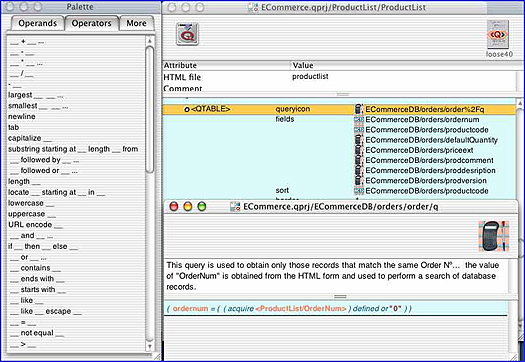Image resolution: width=525 pixels, height=362 pixels.
Task: Select ECommerceDB/orders/ordernum entry
Action: (x=422, y=120)
